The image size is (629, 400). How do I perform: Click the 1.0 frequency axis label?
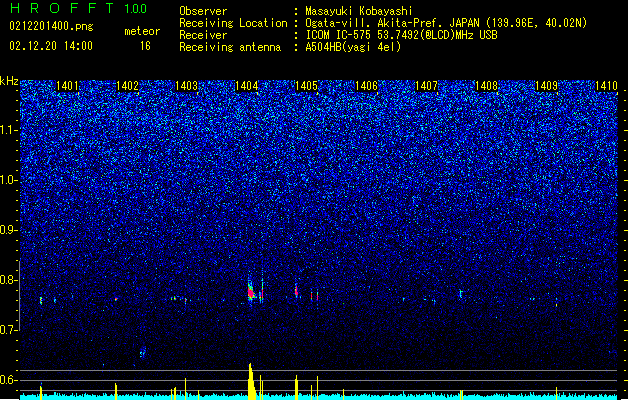coord(9,180)
